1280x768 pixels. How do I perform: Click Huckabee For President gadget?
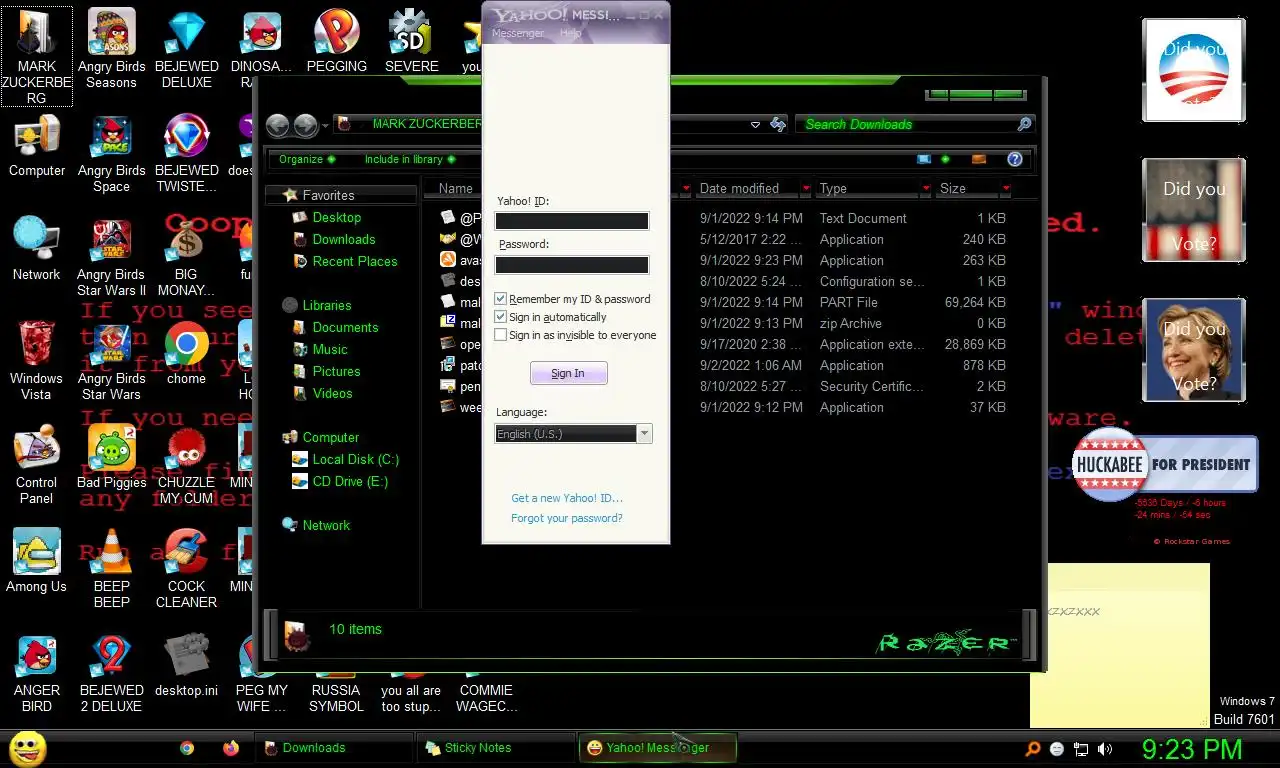point(1165,464)
